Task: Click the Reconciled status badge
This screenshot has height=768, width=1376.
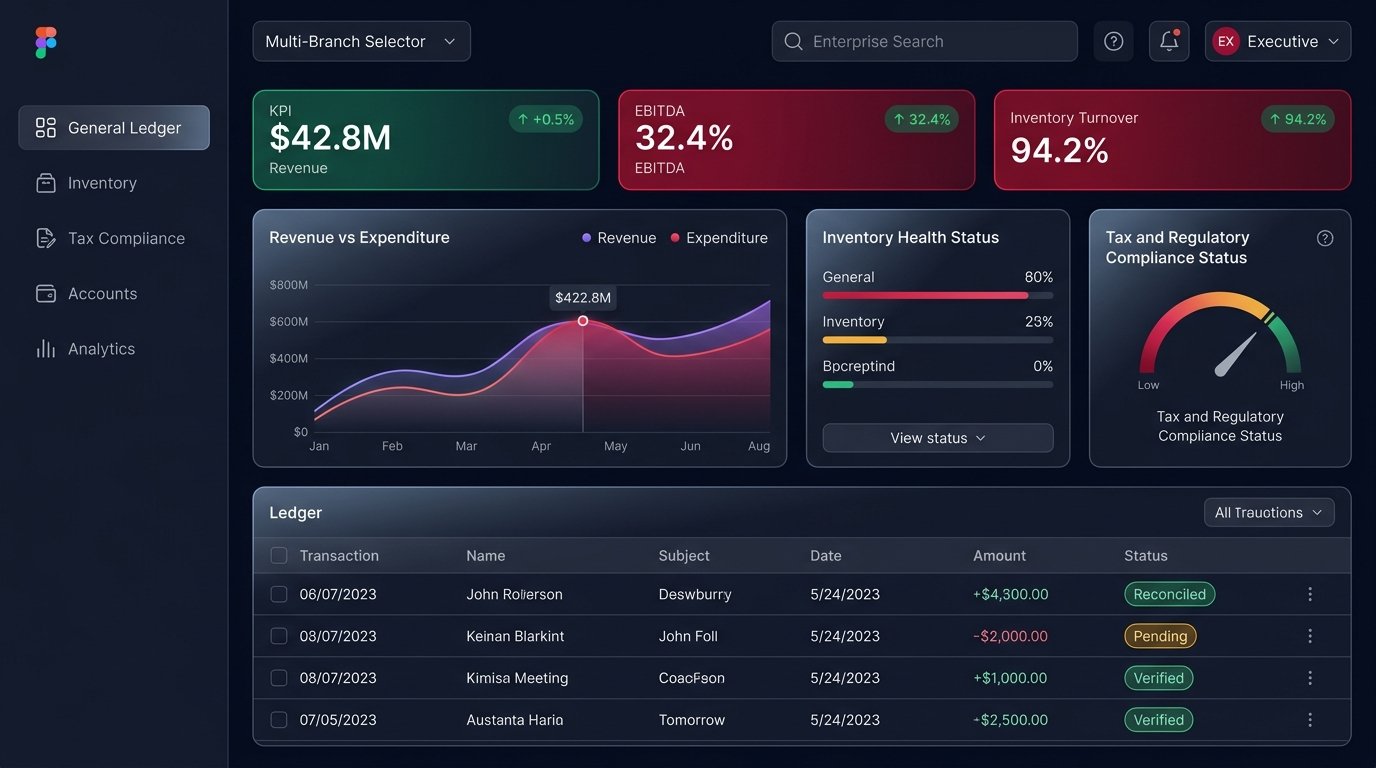Action: (x=1170, y=594)
